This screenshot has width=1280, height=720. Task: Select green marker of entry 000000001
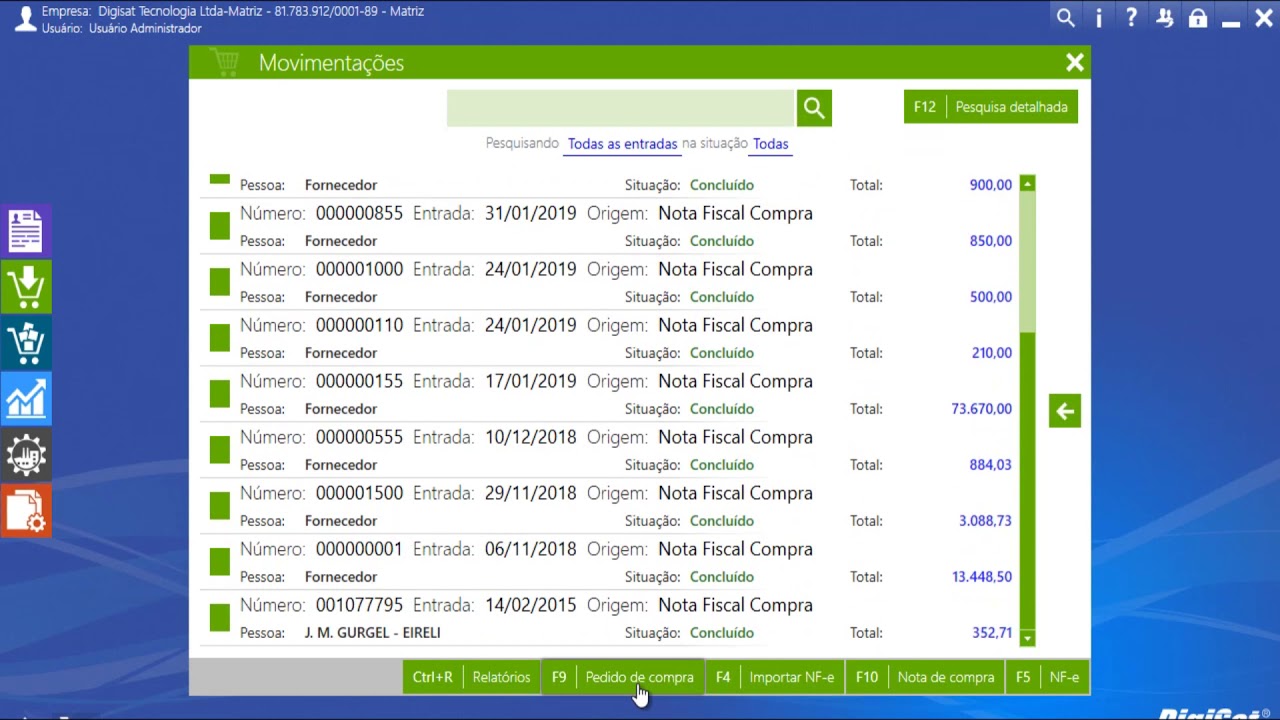pos(220,563)
